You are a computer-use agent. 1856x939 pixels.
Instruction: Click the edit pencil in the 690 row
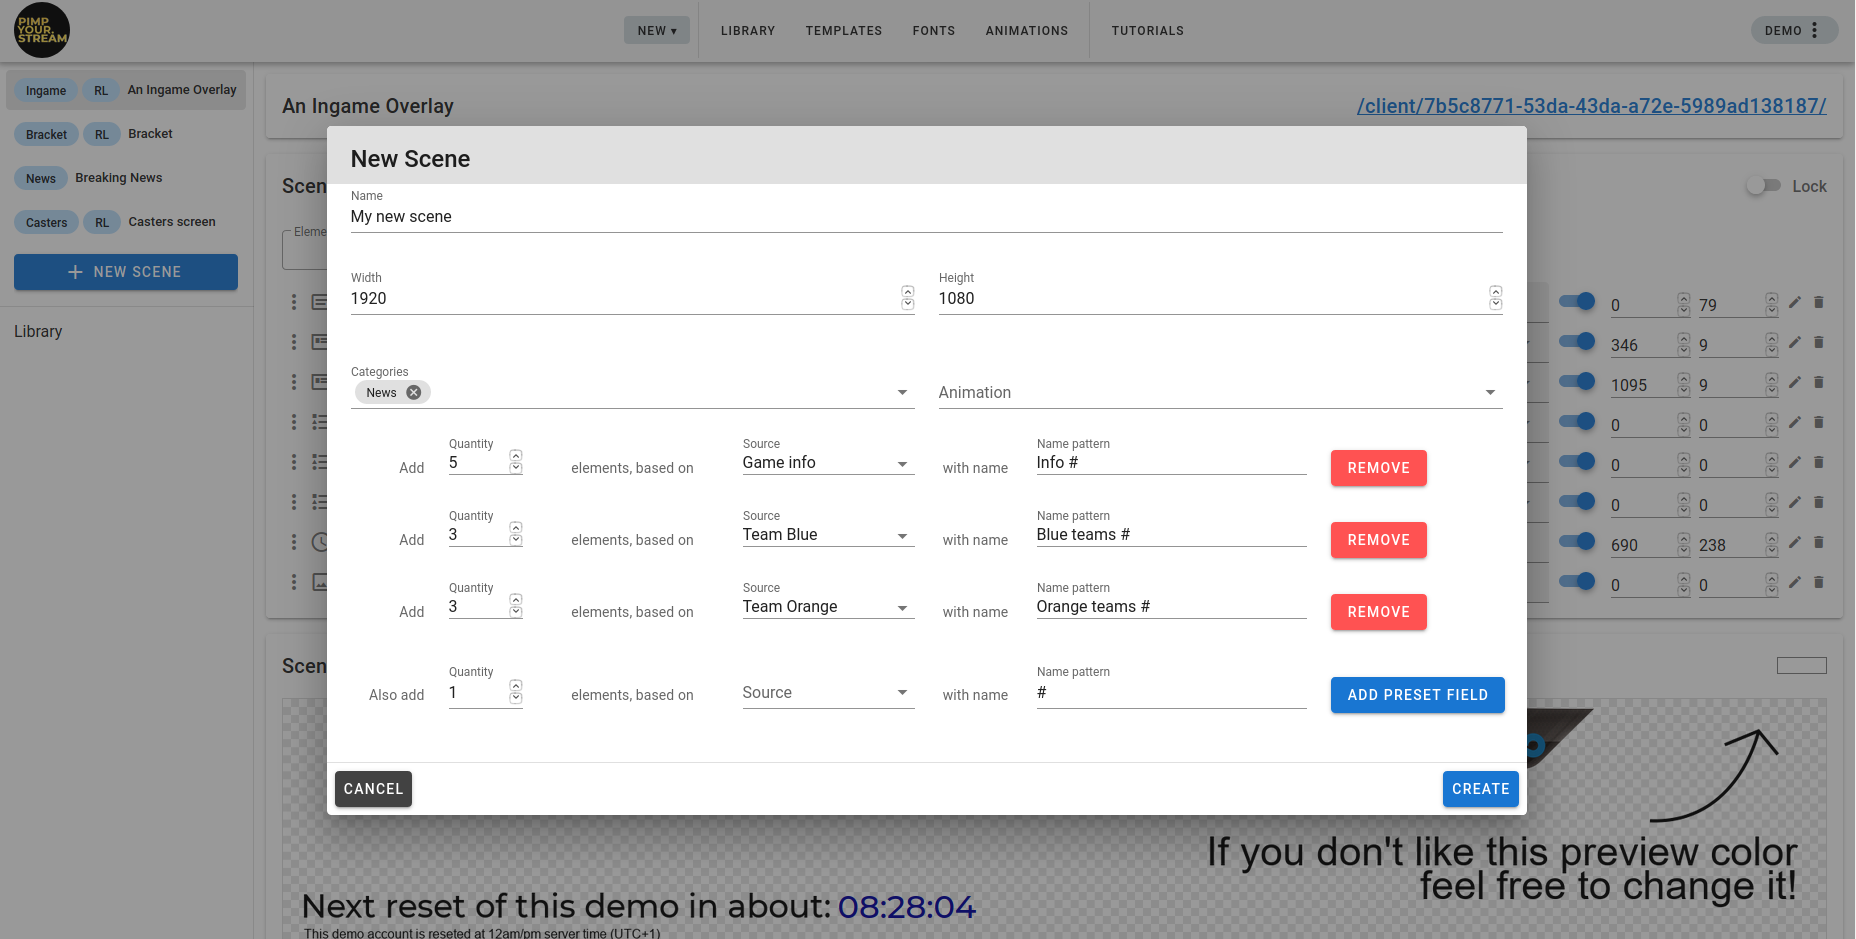[1794, 542]
